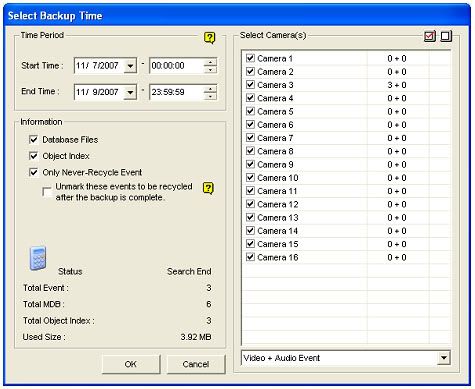The height and width of the screenshot is (389, 475).
Task: Click the Used Size value 3.92 MB
Action: point(196,337)
